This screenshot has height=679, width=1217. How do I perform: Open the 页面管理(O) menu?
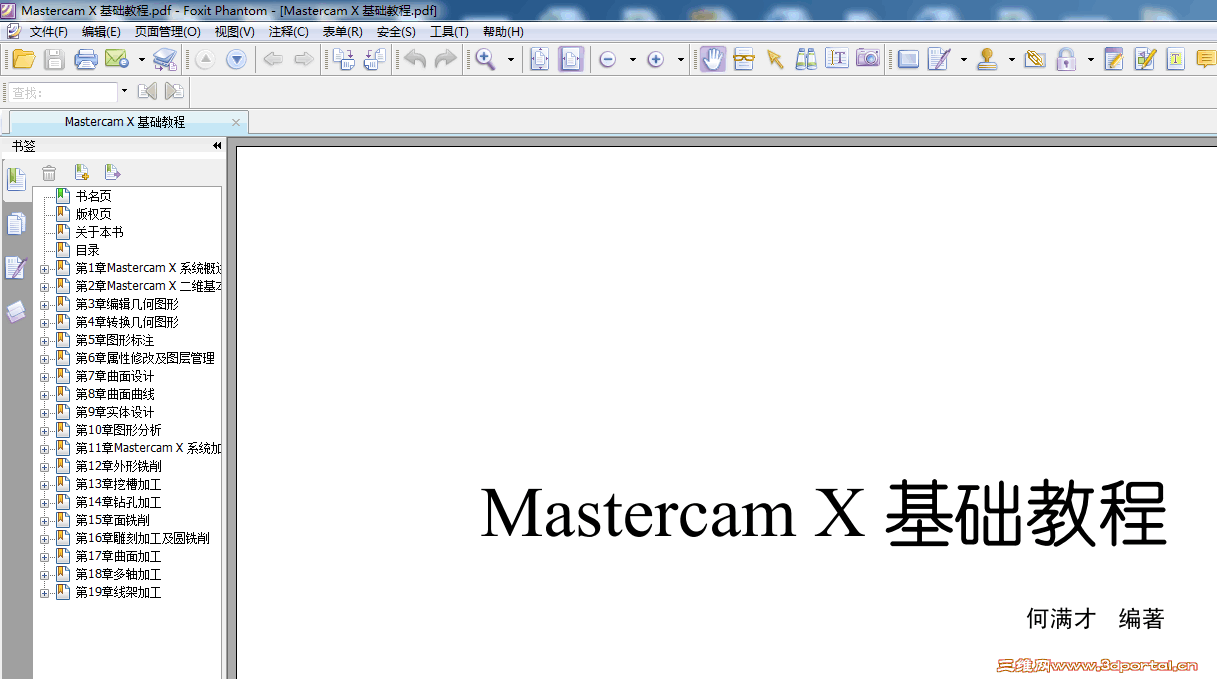pyautogui.click(x=168, y=32)
